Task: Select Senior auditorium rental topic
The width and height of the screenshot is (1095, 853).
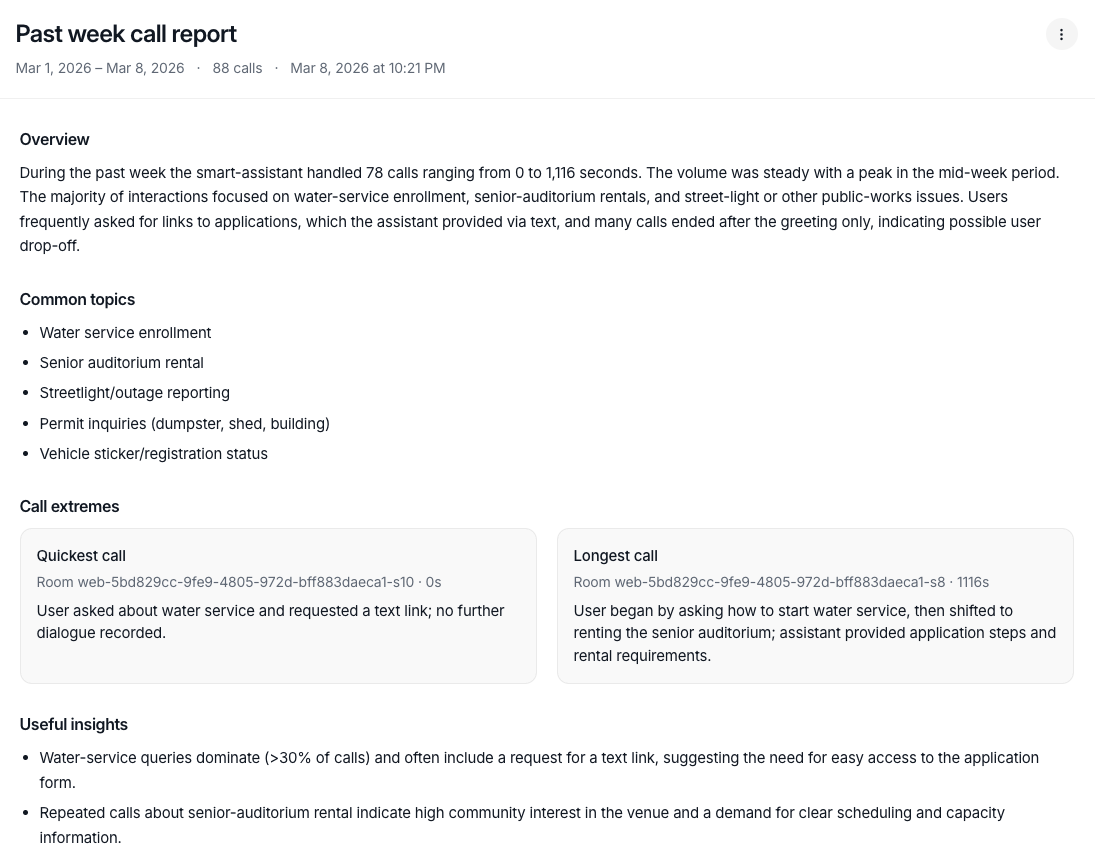Action: (x=121, y=363)
